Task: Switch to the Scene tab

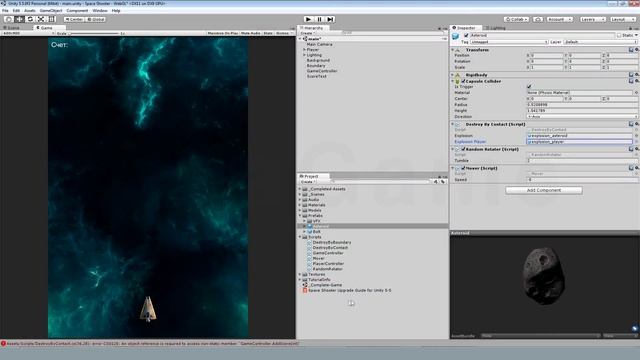Action: click(11, 28)
